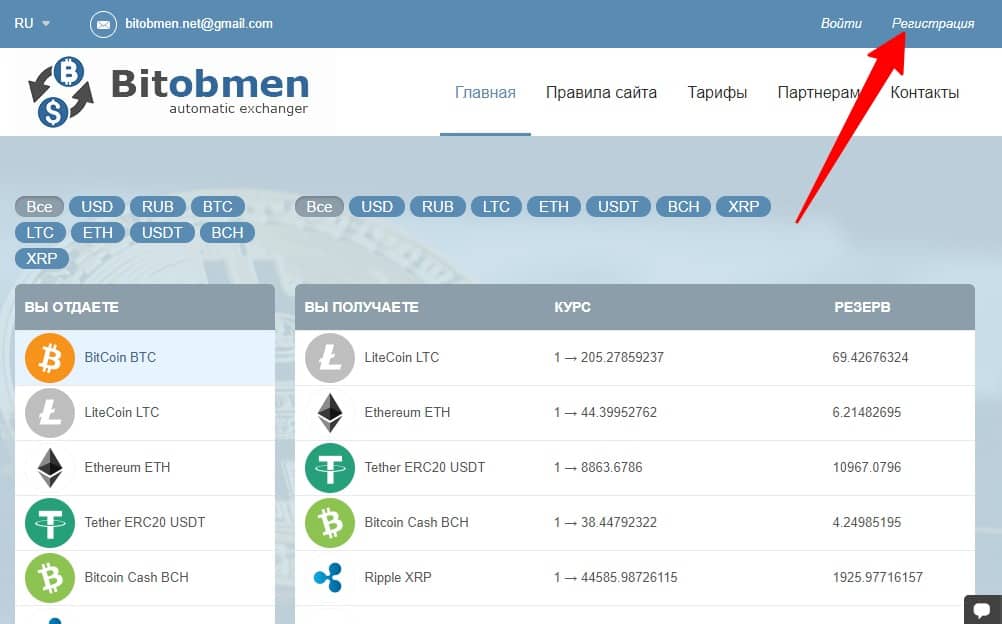Select Ethereum ETH in the give list

(145, 467)
